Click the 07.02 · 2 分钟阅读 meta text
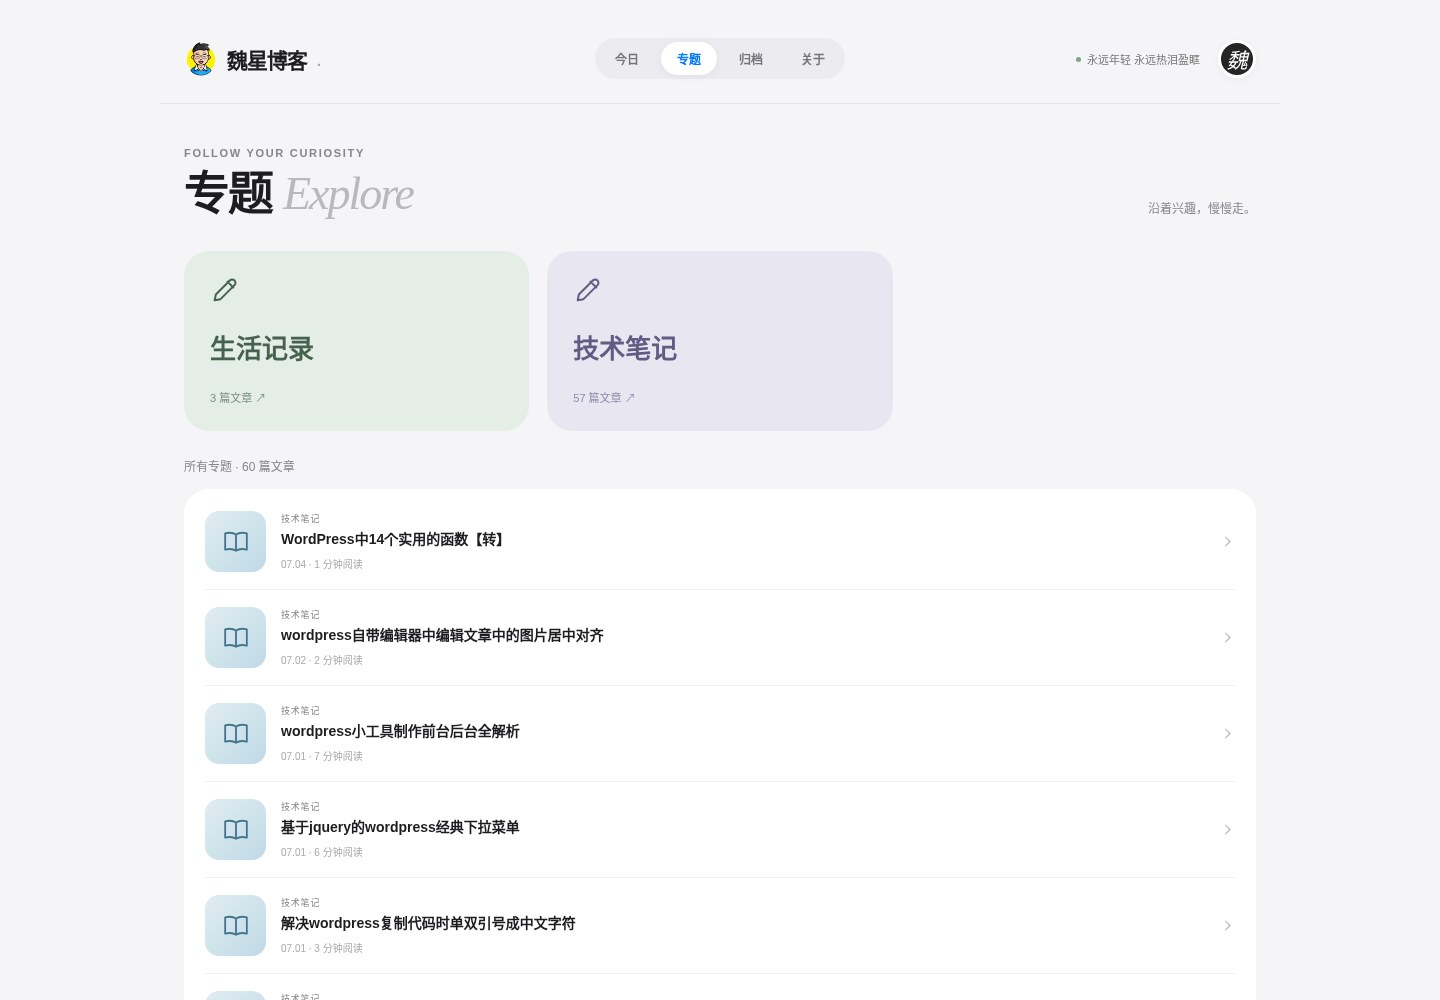This screenshot has height=1000, width=1440. [322, 660]
